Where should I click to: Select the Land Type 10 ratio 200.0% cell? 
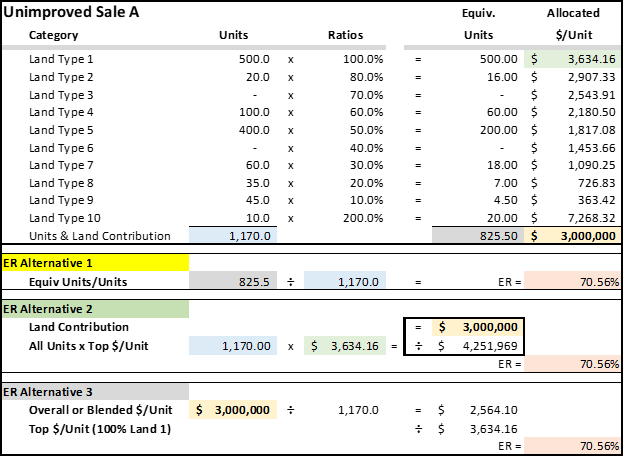(x=345, y=218)
